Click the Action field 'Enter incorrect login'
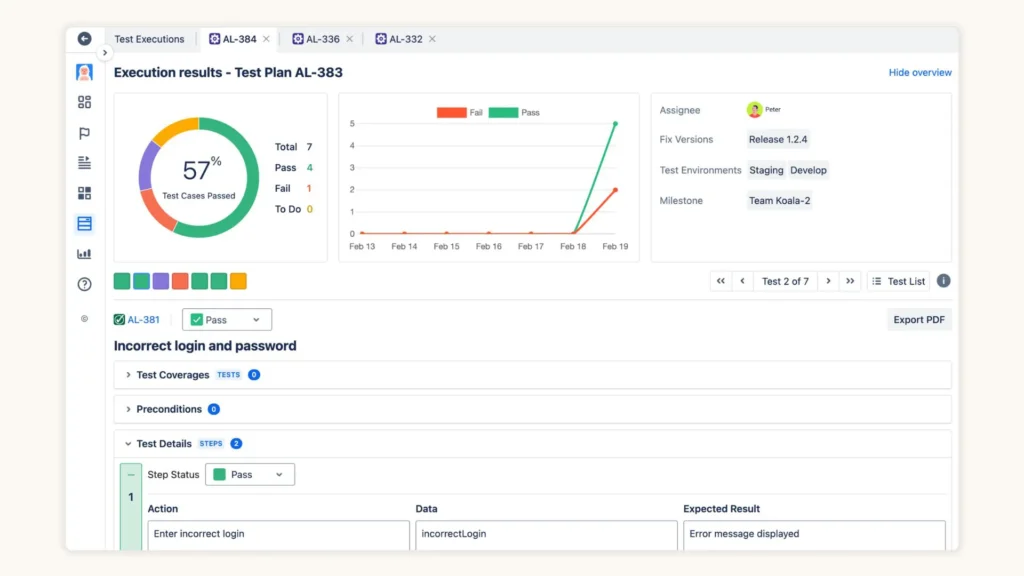Image resolution: width=1024 pixels, height=576 pixels. (278, 535)
